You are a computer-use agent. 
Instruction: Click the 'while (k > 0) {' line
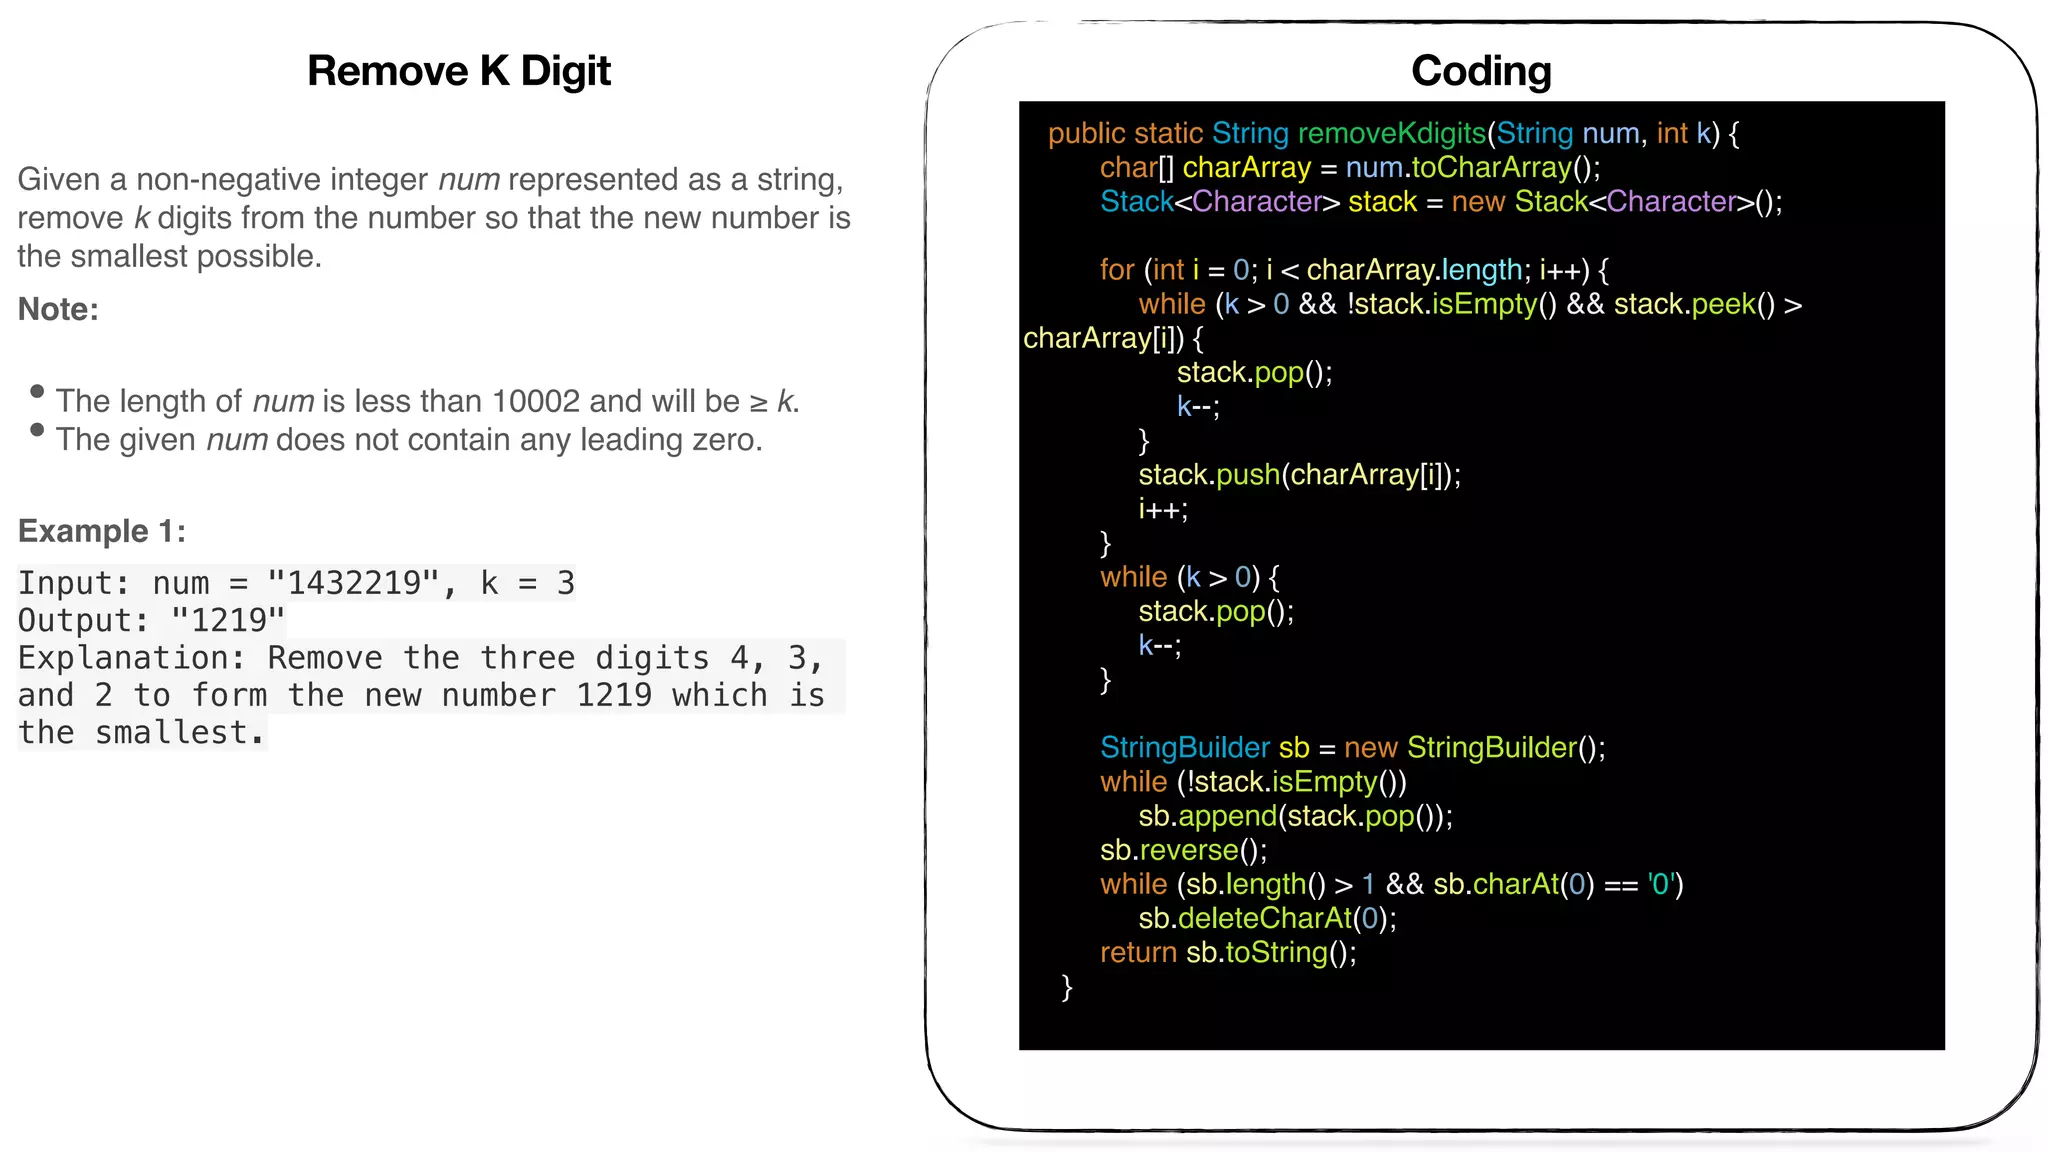[1190, 577]
